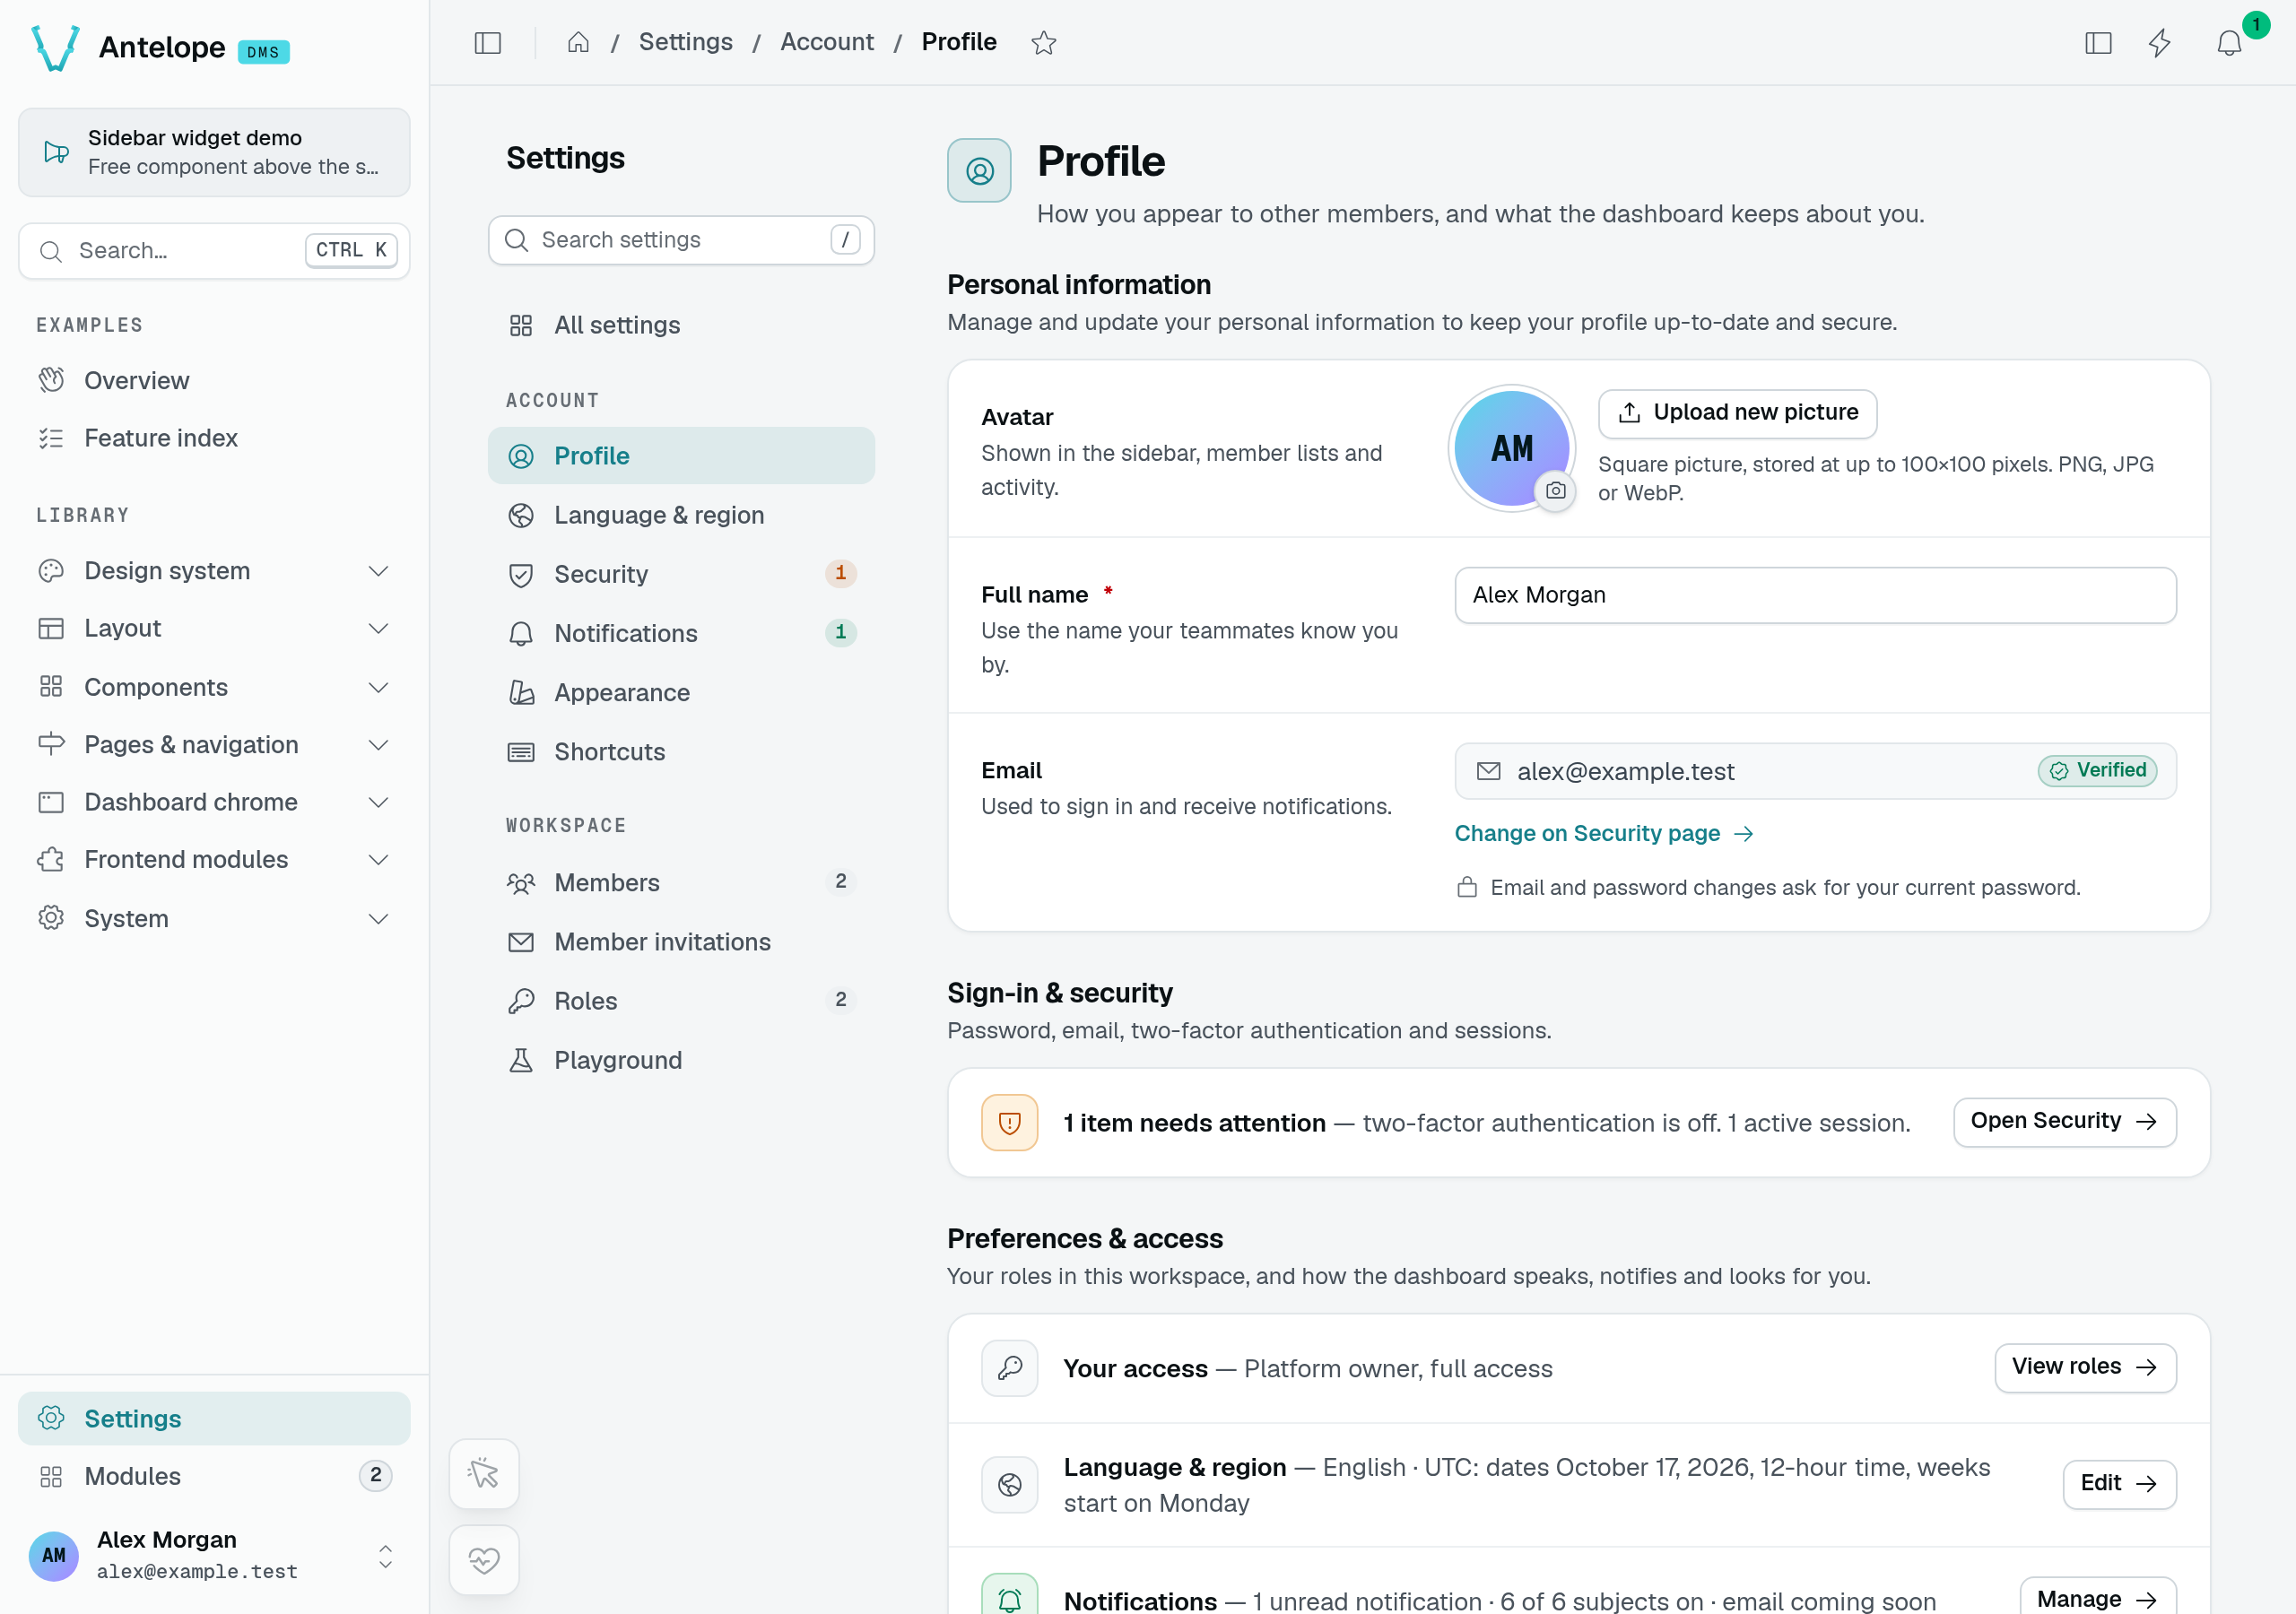This screenshot has height=1614, width=2296.
Task: Click the Open Security button
Action: tap(2064, 1121)
